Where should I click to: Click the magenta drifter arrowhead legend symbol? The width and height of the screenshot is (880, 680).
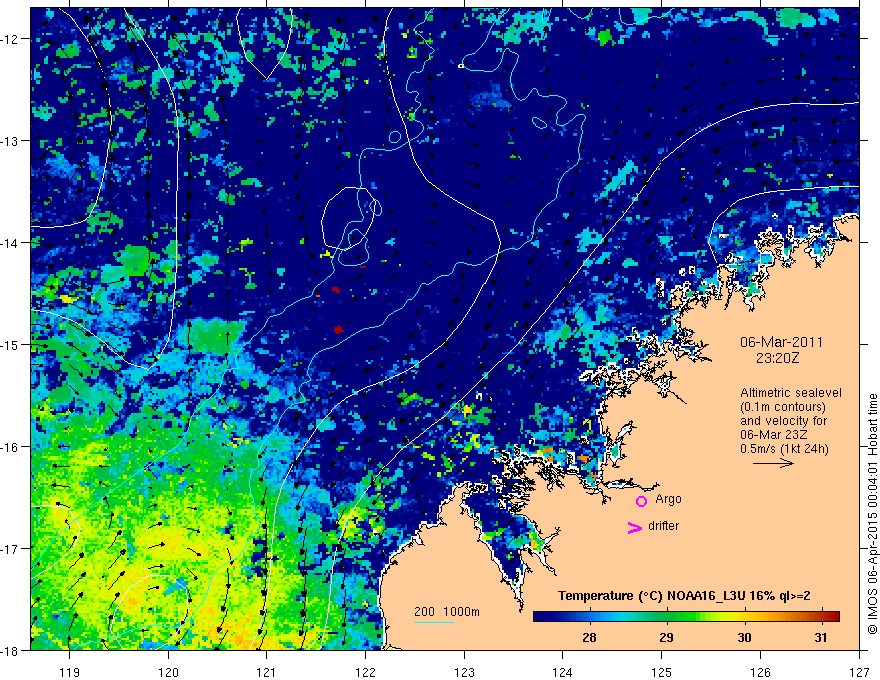(634, 527)
